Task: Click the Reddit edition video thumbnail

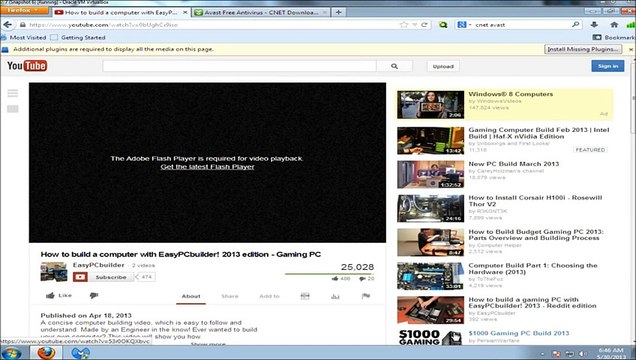Action: [x=430, y=310]
